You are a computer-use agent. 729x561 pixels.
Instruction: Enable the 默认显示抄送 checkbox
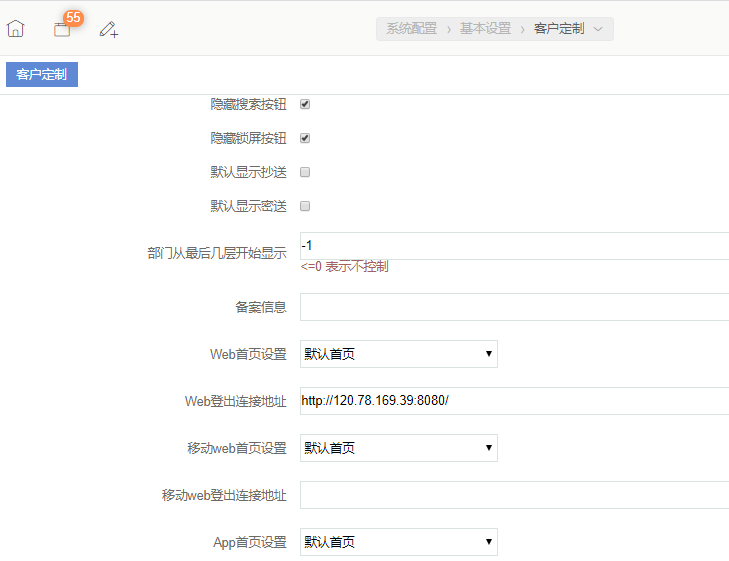[x=306, y=172]
